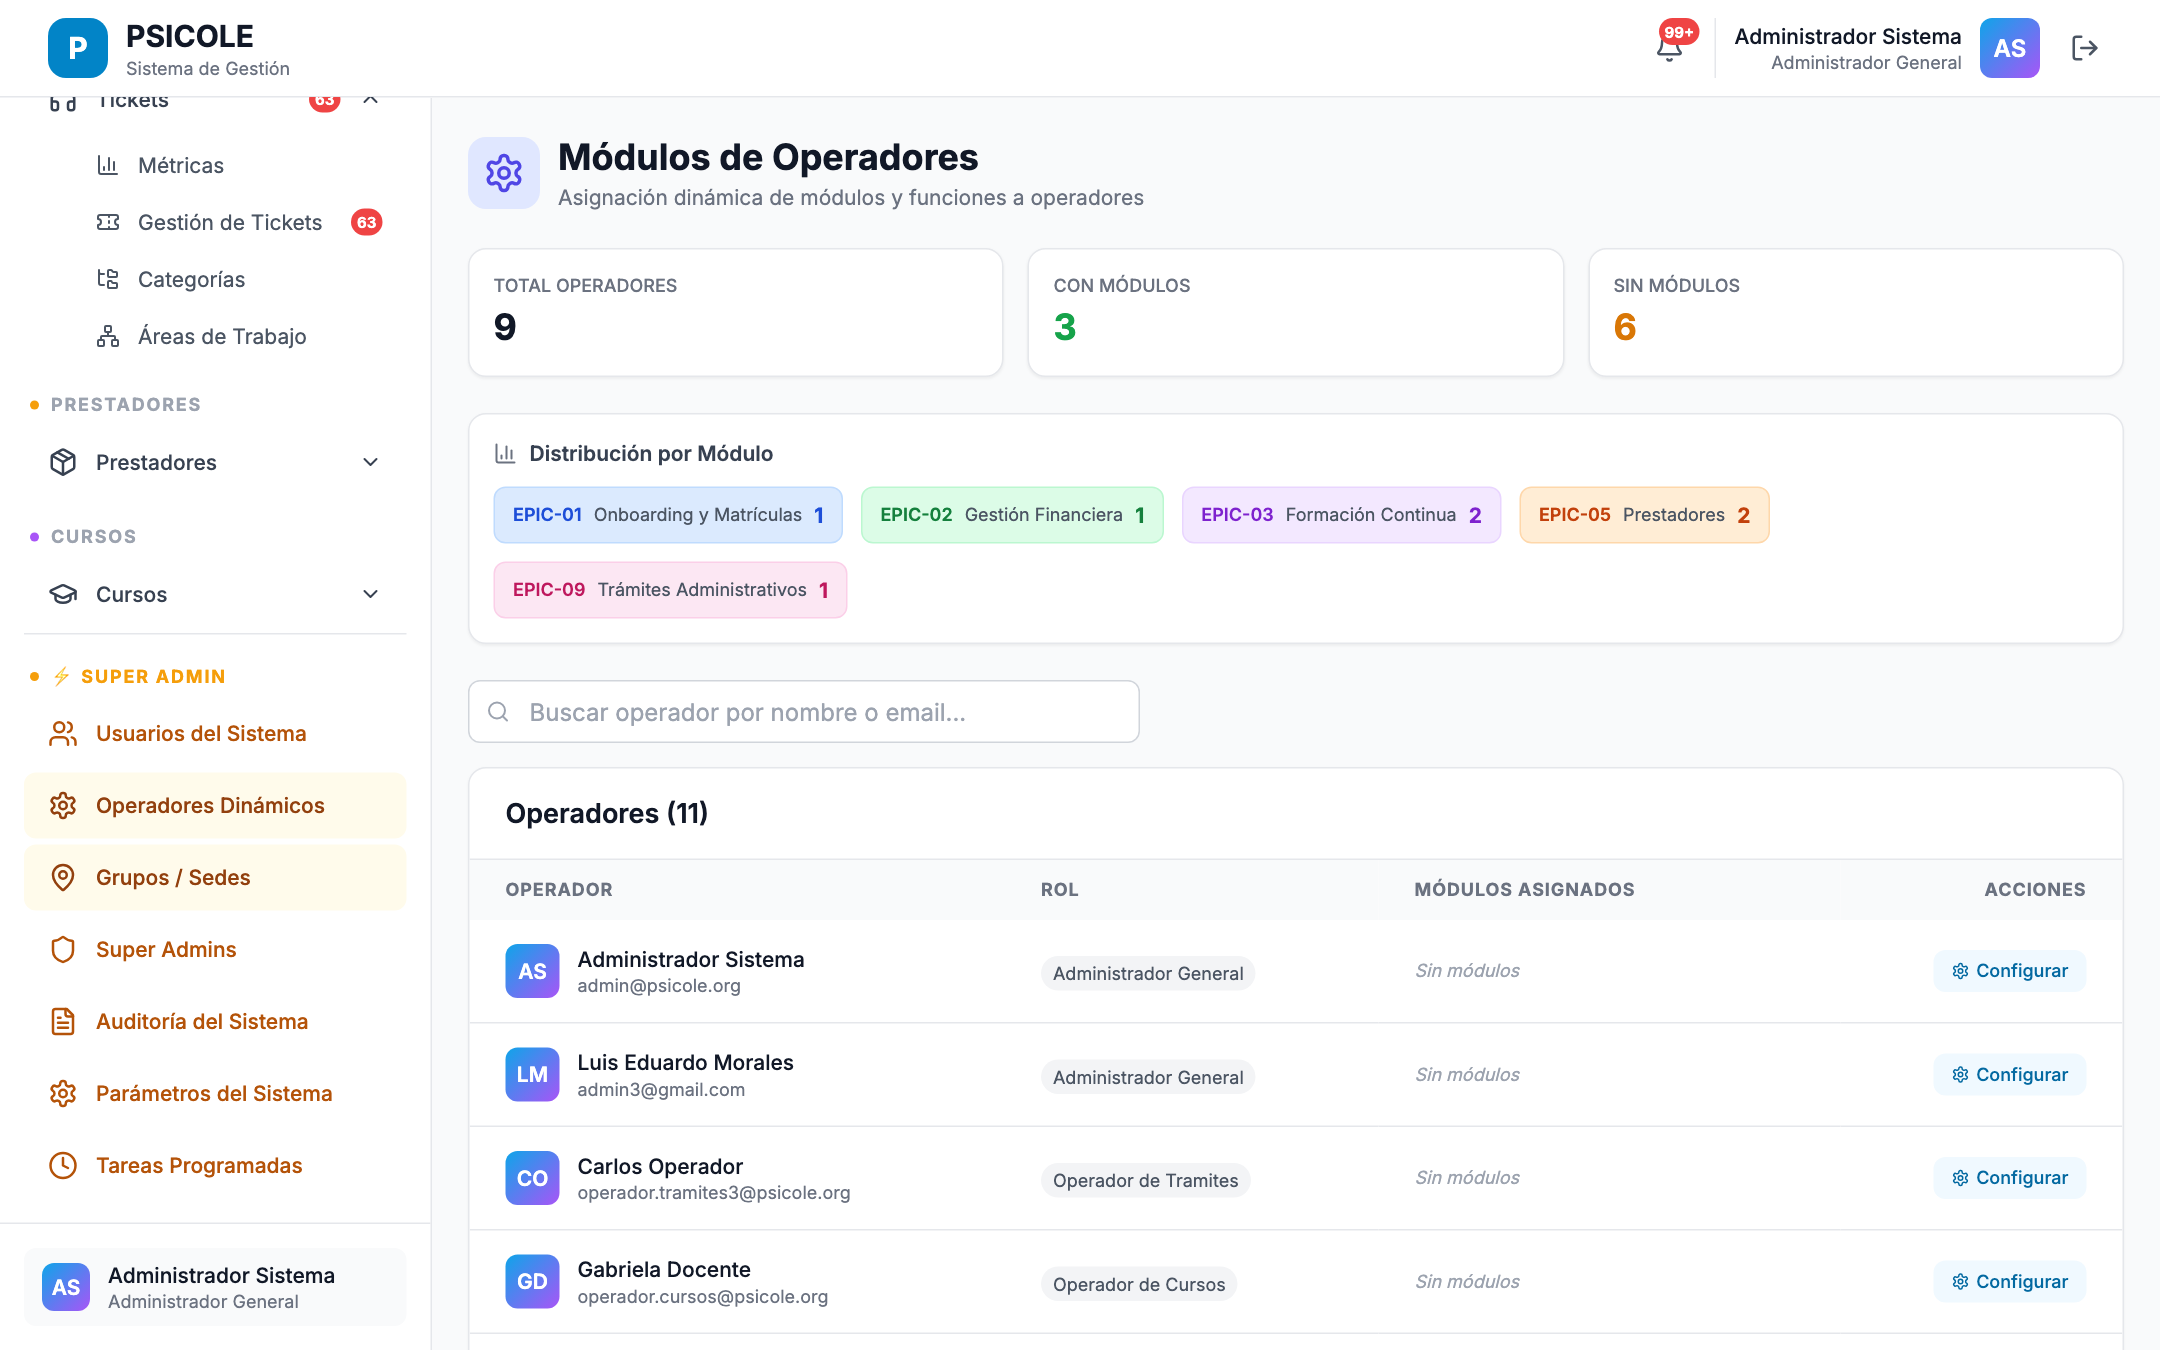Click the Con Módulos card
This screenshot has width=2160, height=1350.
pos(1296,313)
